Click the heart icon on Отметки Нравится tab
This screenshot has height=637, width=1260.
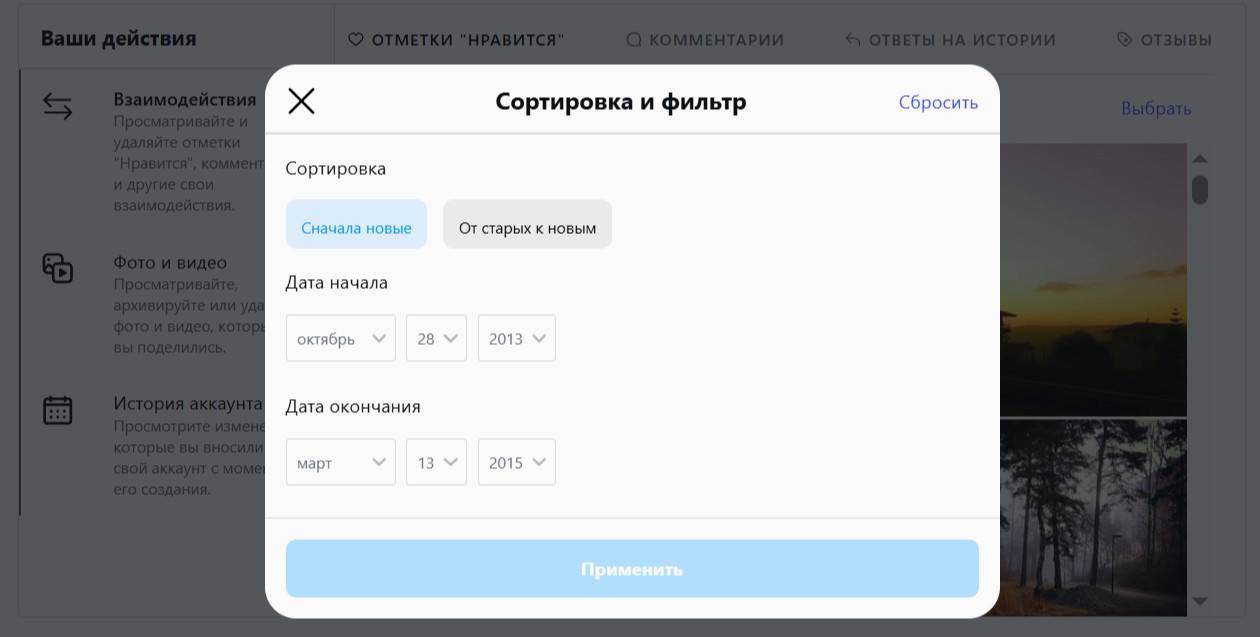coord(355,40)
